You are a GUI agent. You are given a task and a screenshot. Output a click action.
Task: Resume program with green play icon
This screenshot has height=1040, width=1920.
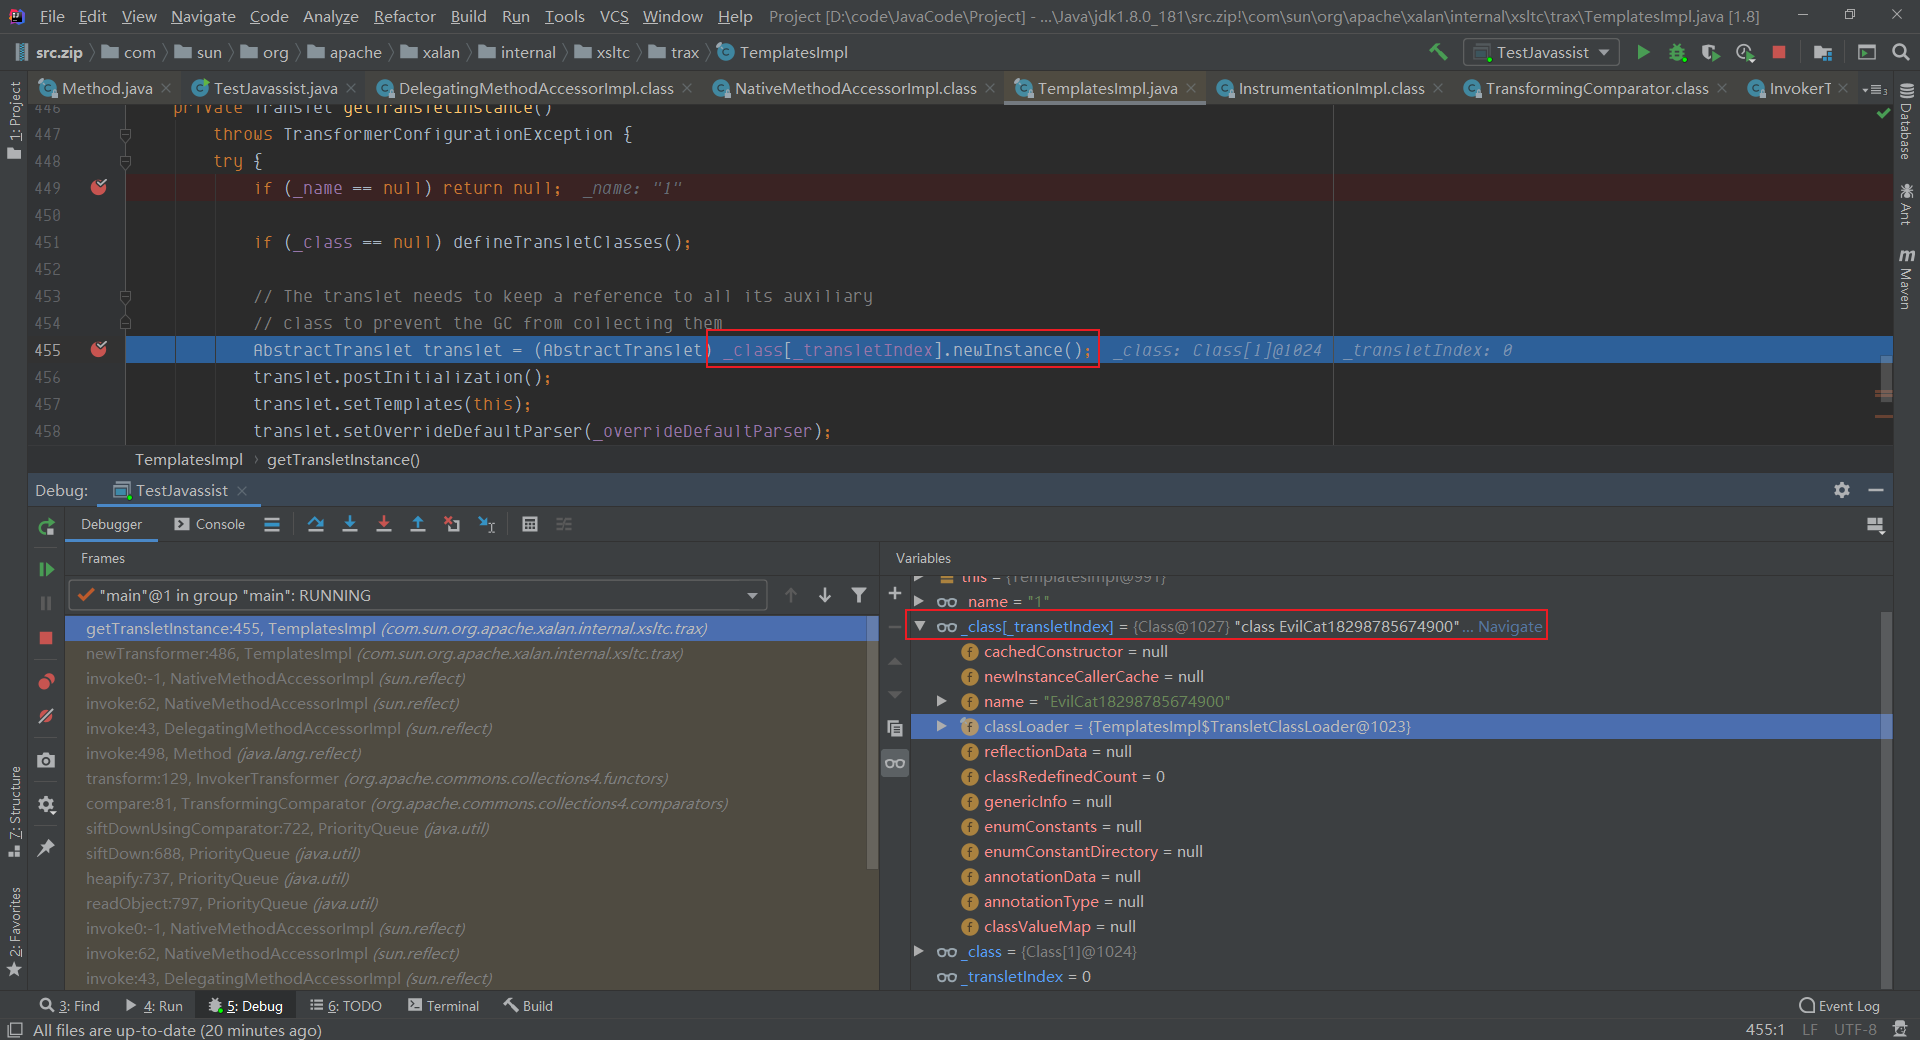(x=46, y=569)
